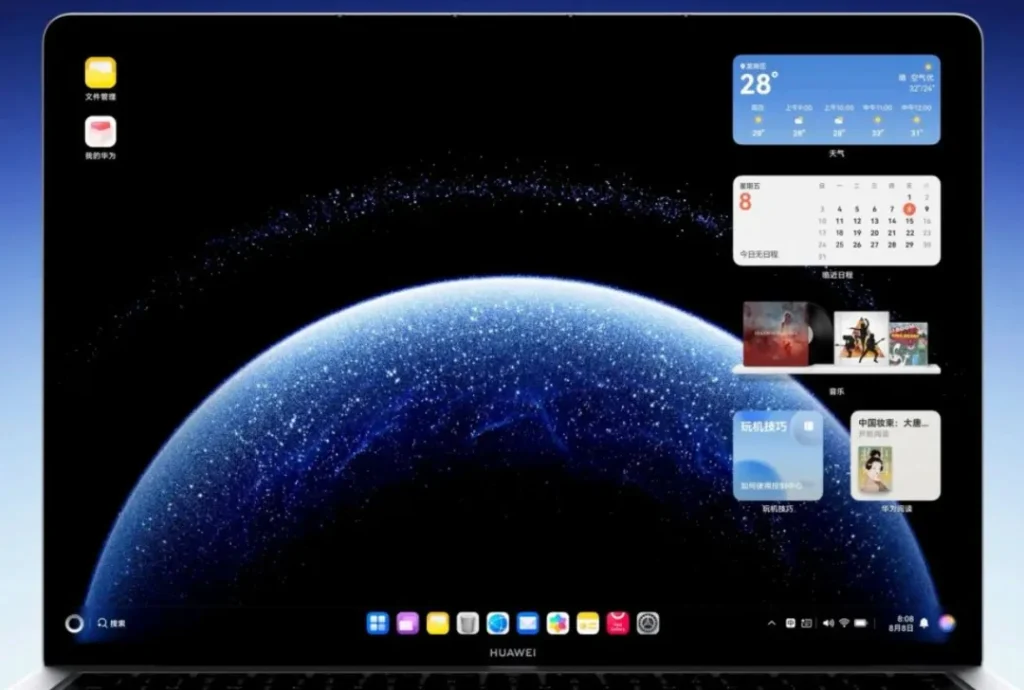Open the colorful comic-style album cover
This screenshot has width=1024, height=690.
point(908,343)
